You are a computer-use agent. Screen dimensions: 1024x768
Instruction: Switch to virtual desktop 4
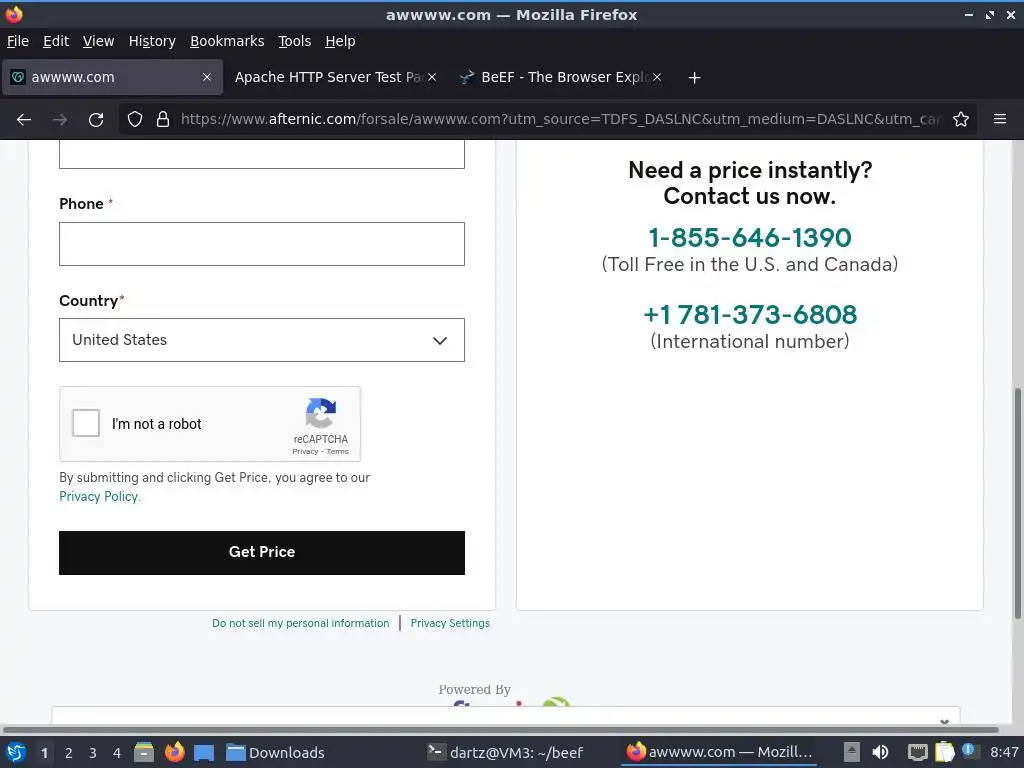(x=117, y=753)
